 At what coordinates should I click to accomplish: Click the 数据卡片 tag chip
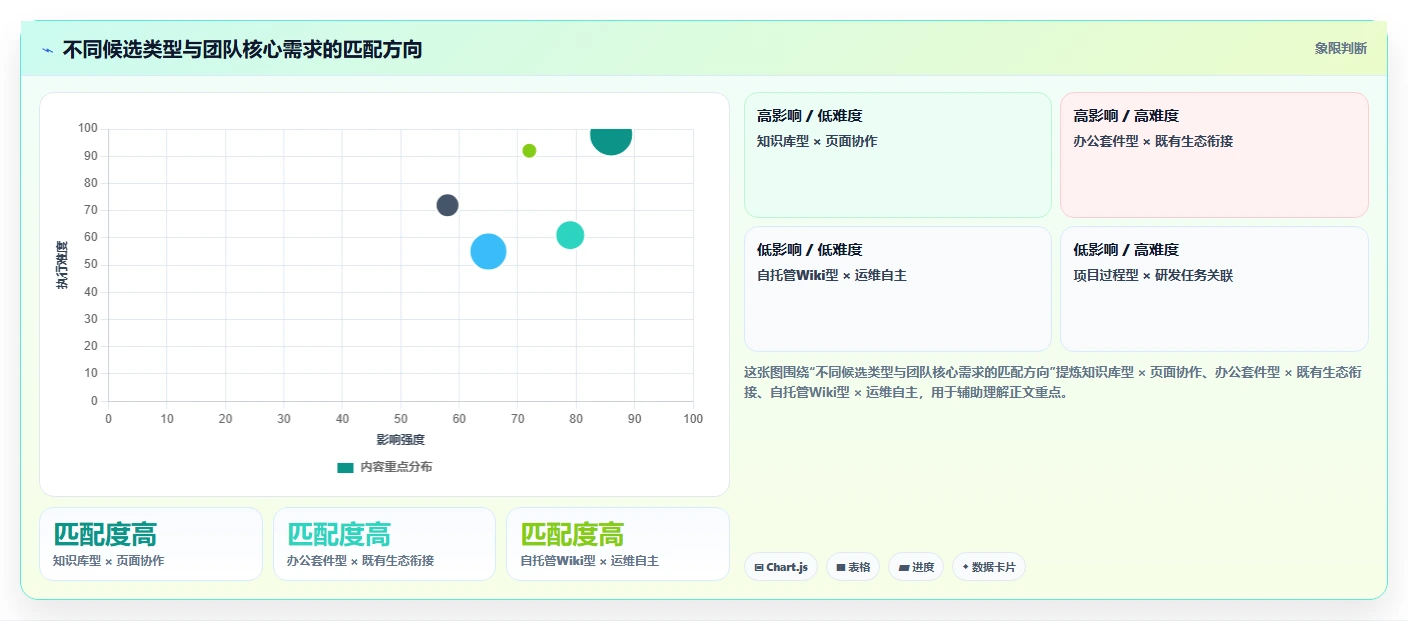tap(988, 567)
